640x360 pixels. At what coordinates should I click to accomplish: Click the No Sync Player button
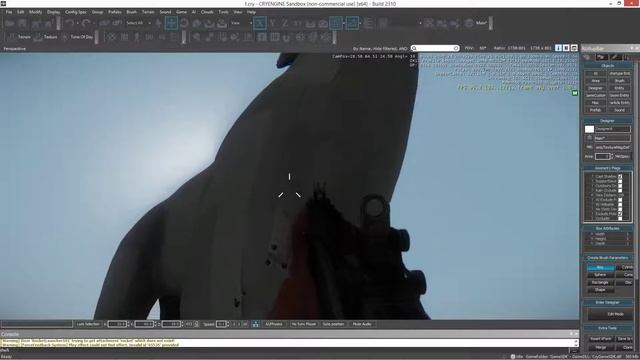303,324
